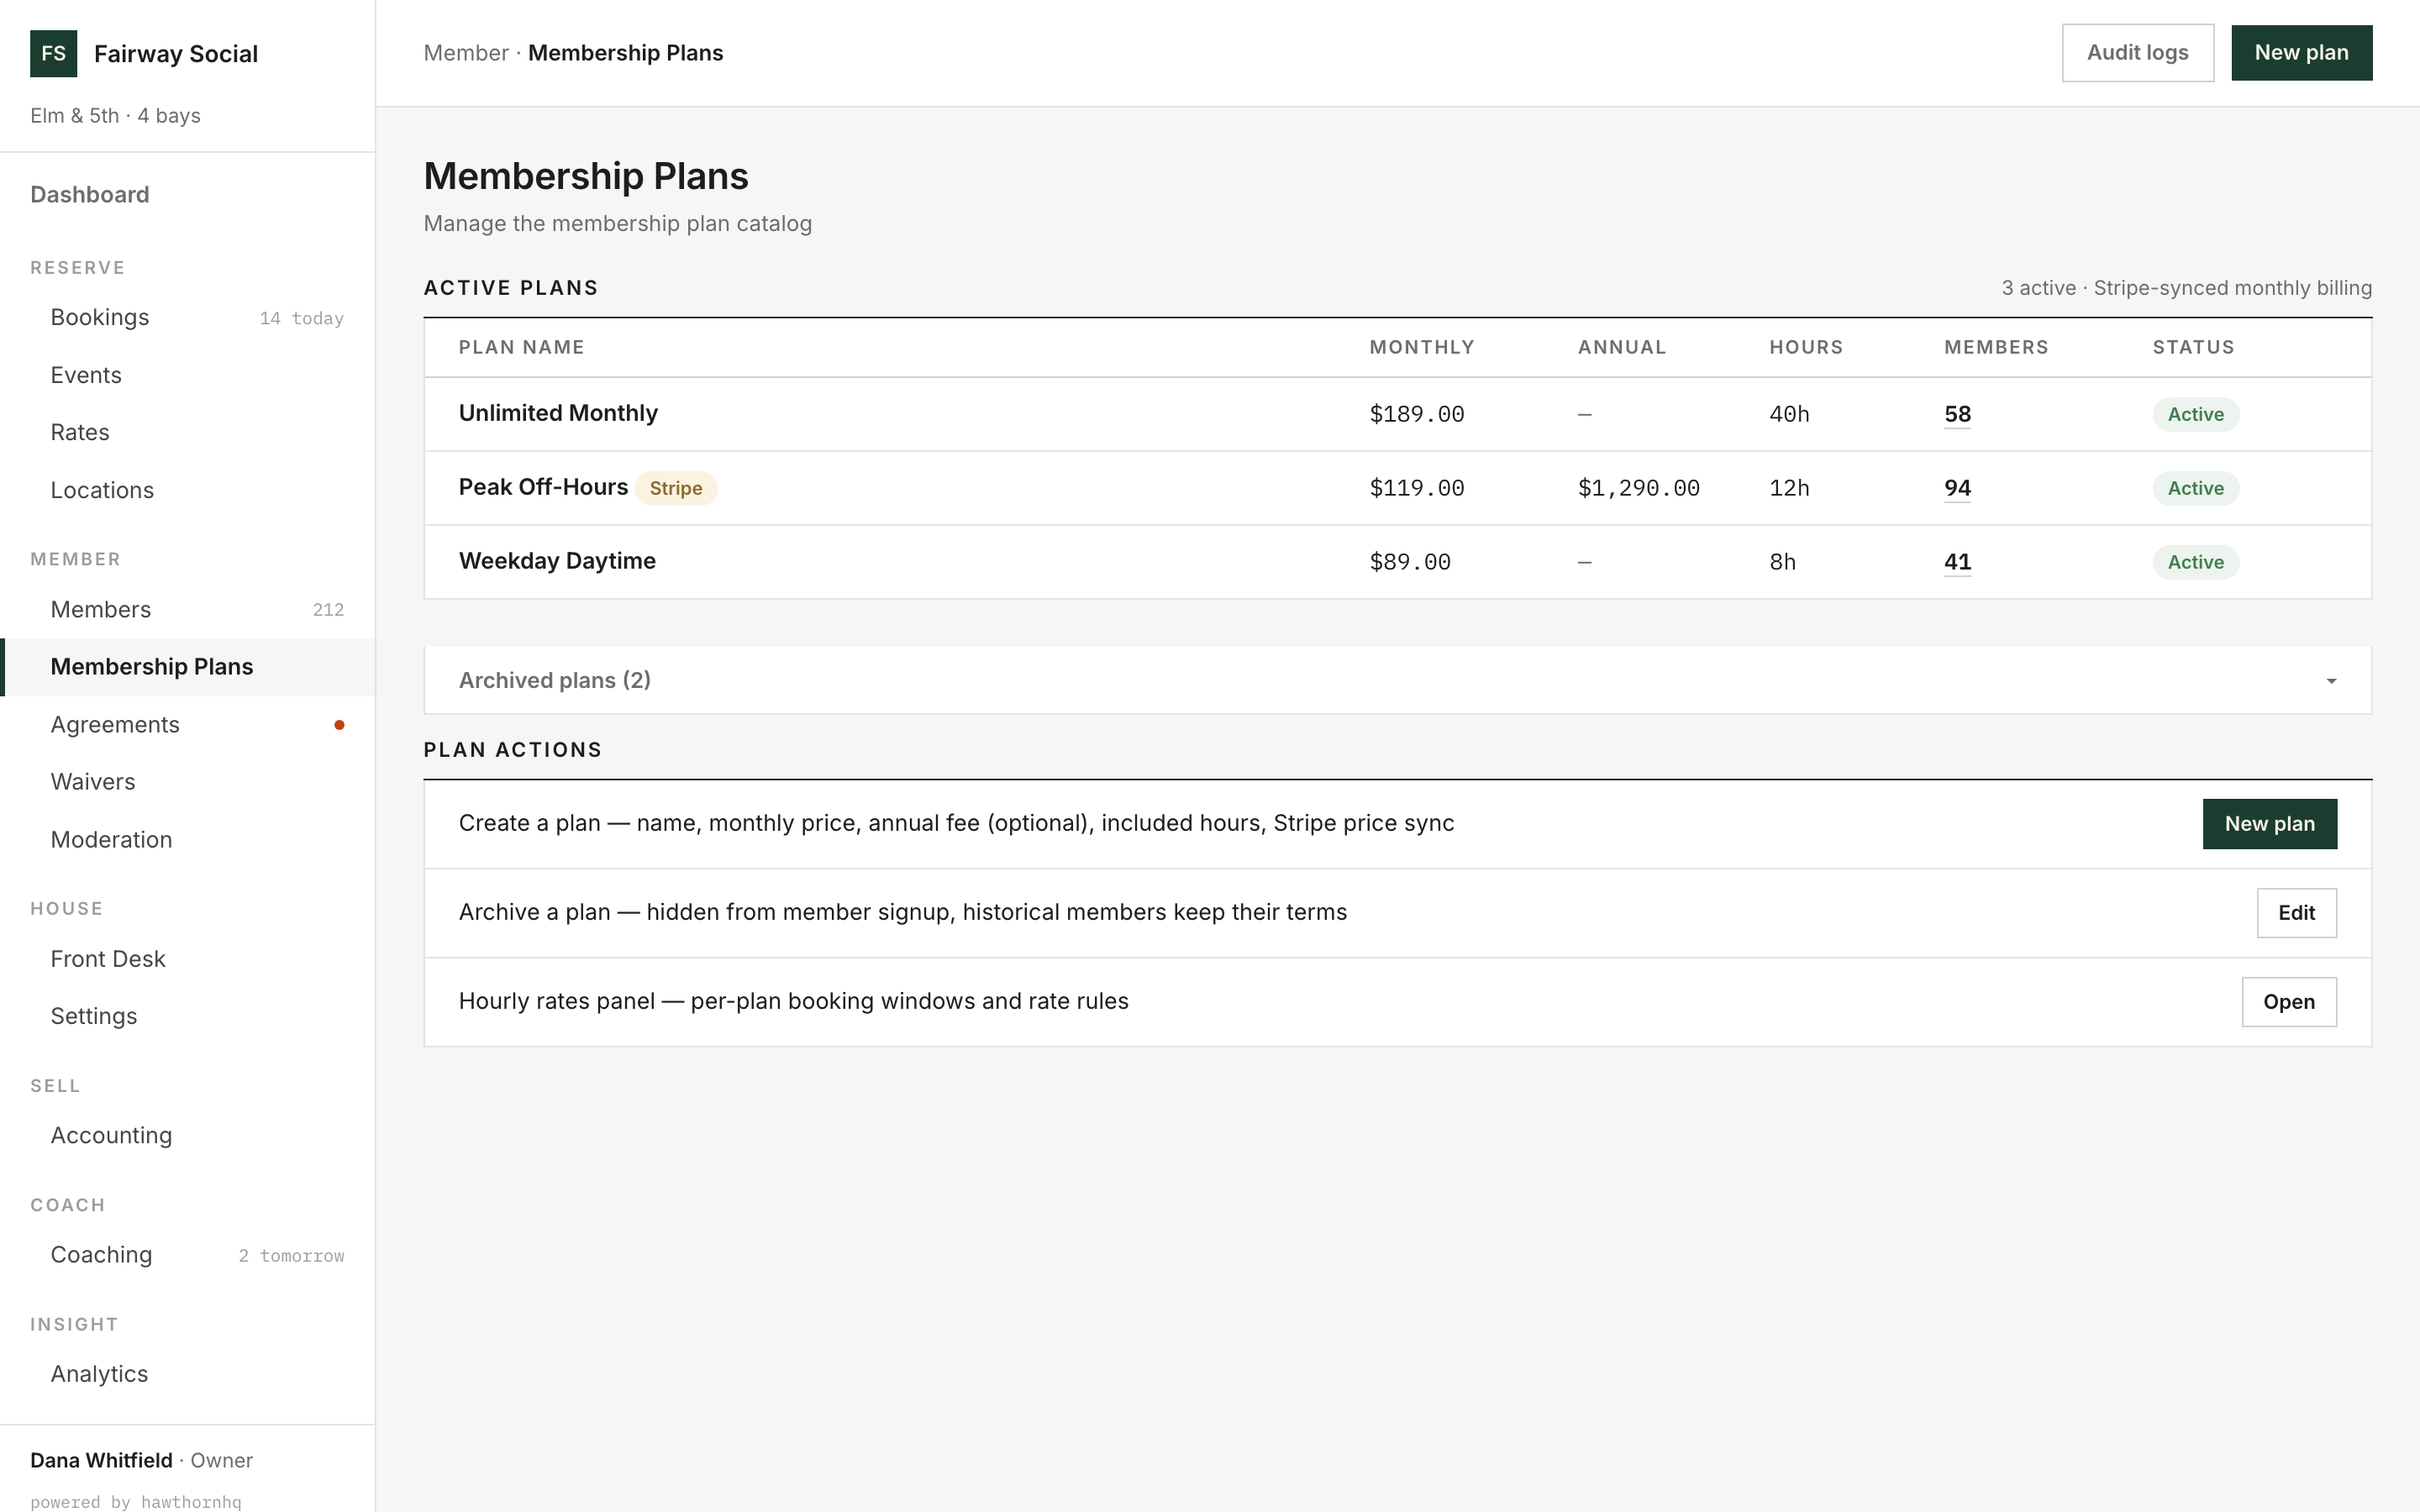The height and width of the screenshot is (1512, 2420).
Task: Open the Unlimited Monthly plan
Action: tap(558, 413)
